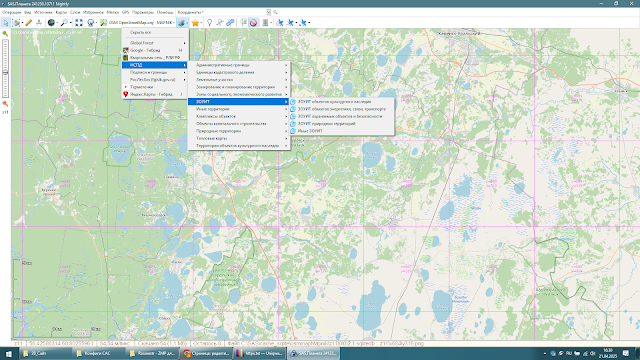The width and height of the screenshot is (640, 360).
Task: Toggle the Google - Гибрид layer
Action: (155, 50)
